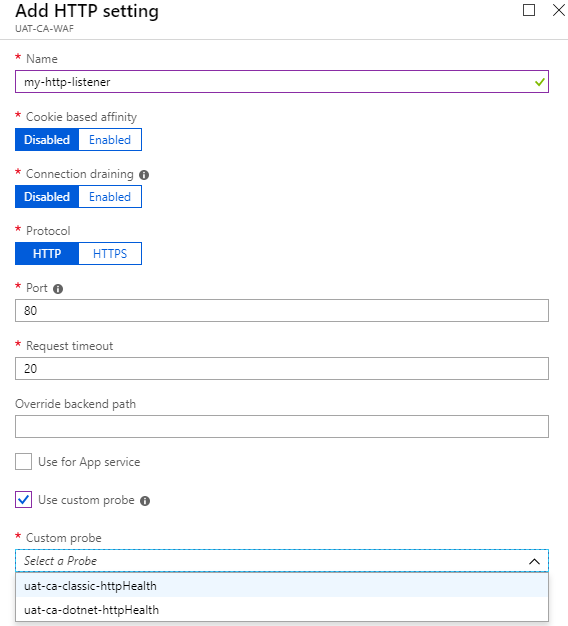Image resolution: width=568 pixels, height=626 pixels.
Task: Check the Use for App service box
Action: tap(24, 462)
